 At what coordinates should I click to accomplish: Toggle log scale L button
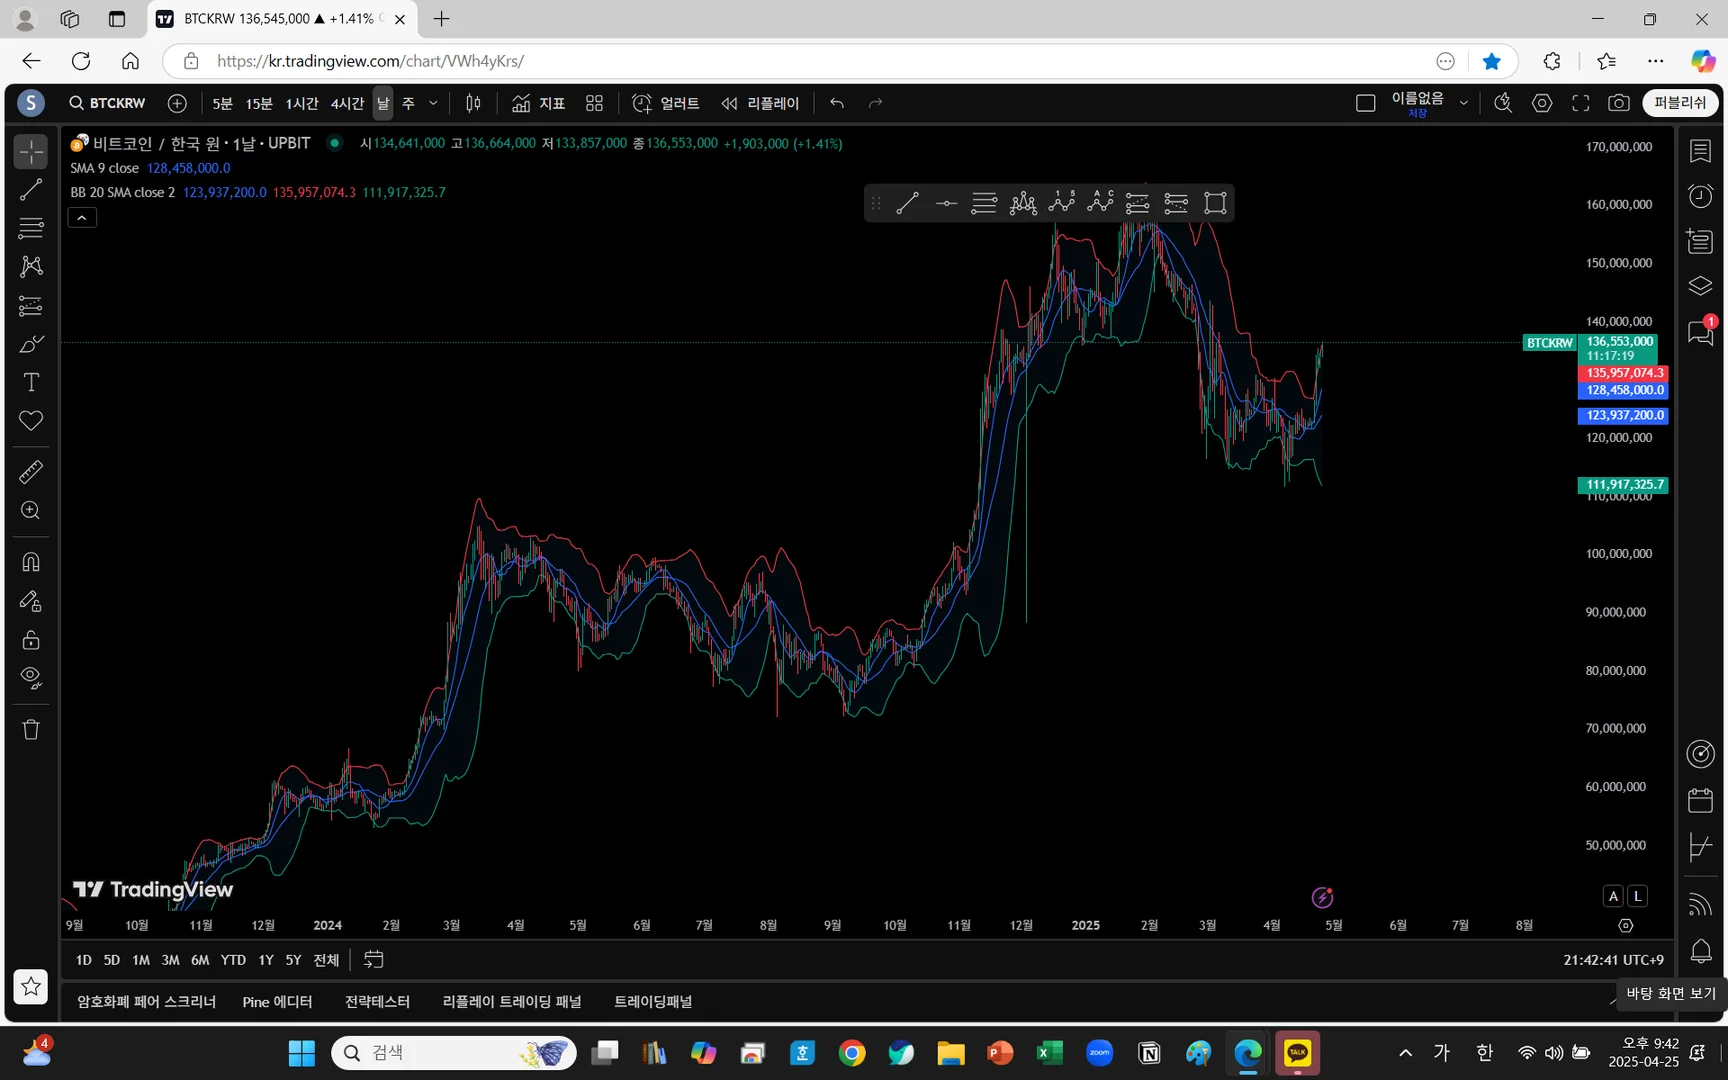1637,896
